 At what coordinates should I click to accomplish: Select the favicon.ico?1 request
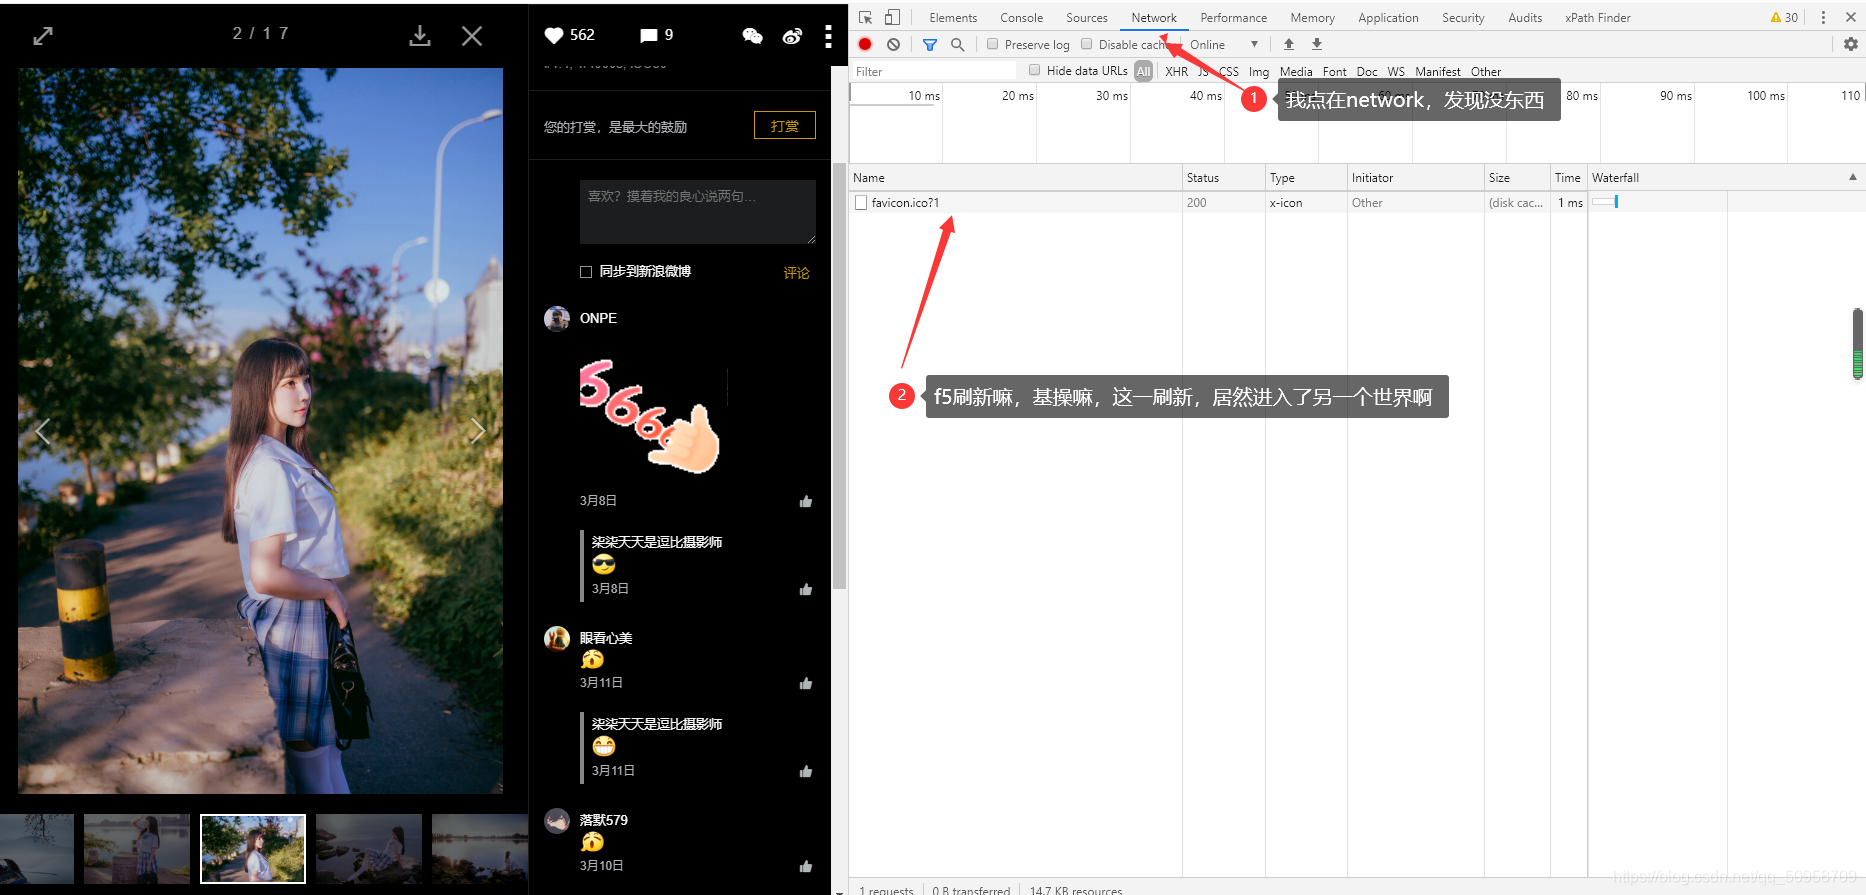click(905, 202)
